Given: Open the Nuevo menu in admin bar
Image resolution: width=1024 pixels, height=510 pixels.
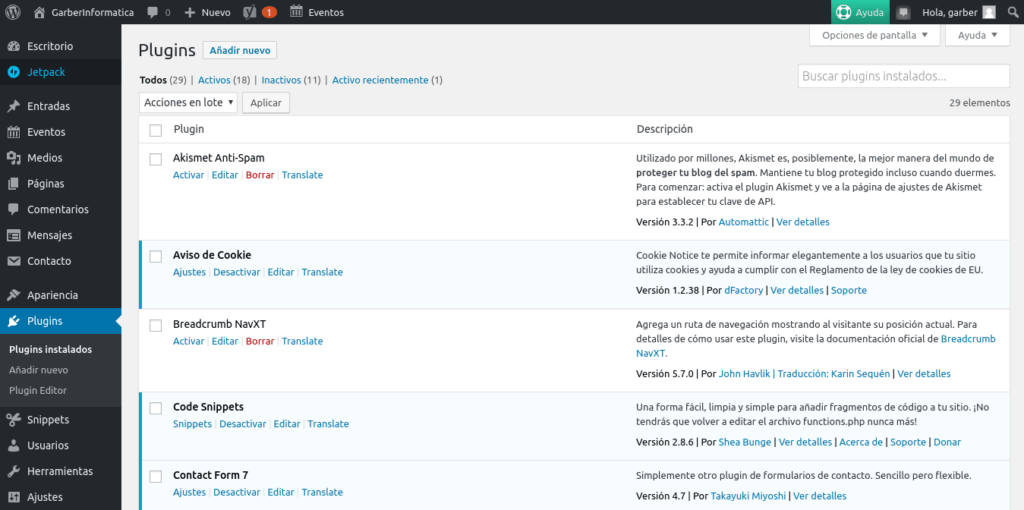Looking at the screenshot, I should click(x=208, y=12).
